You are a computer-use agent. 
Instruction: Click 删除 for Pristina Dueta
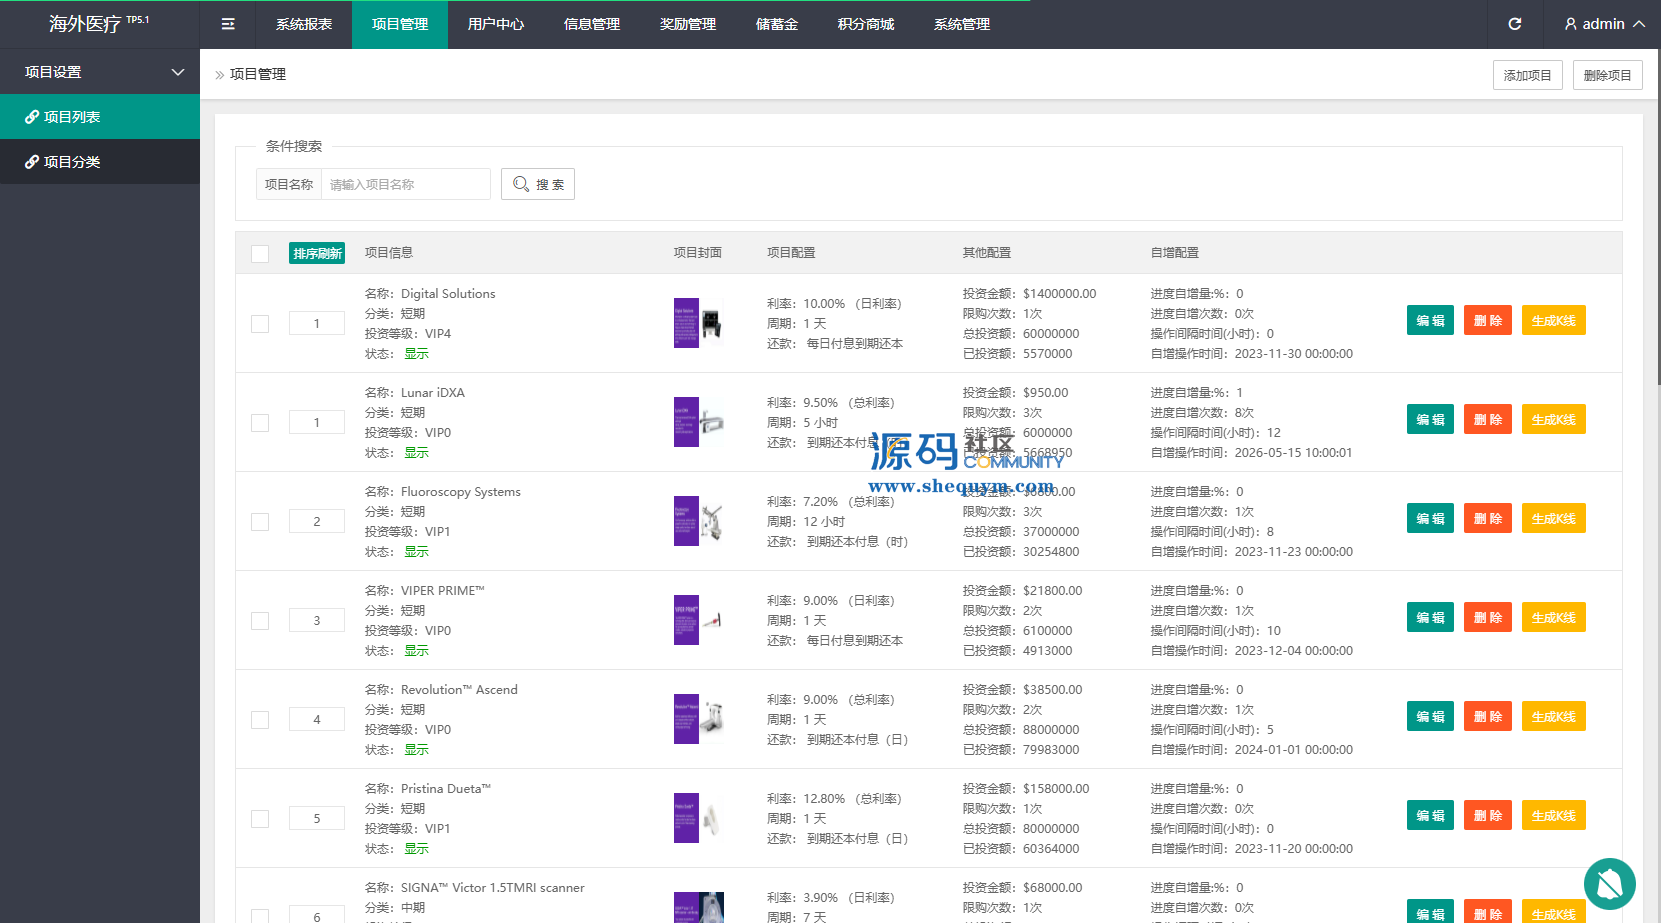[x=1488, y=815]
